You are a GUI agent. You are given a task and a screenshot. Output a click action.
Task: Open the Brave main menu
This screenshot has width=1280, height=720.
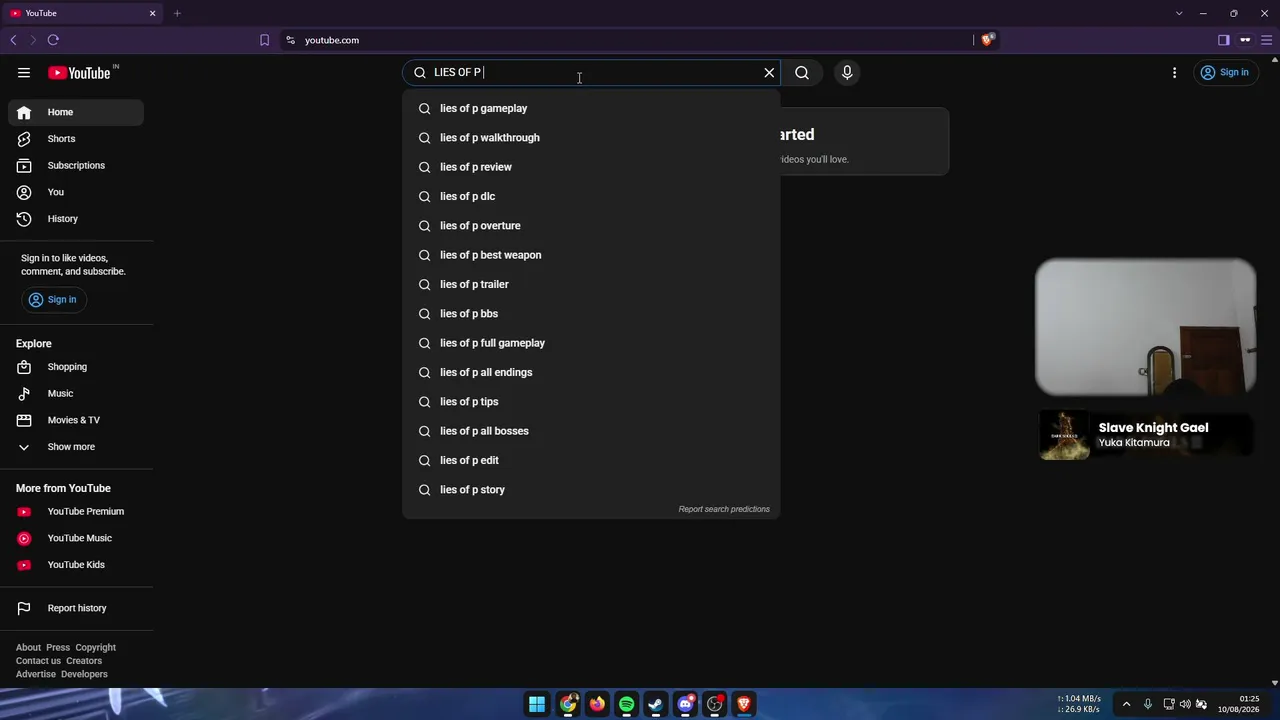point(1266,40)
